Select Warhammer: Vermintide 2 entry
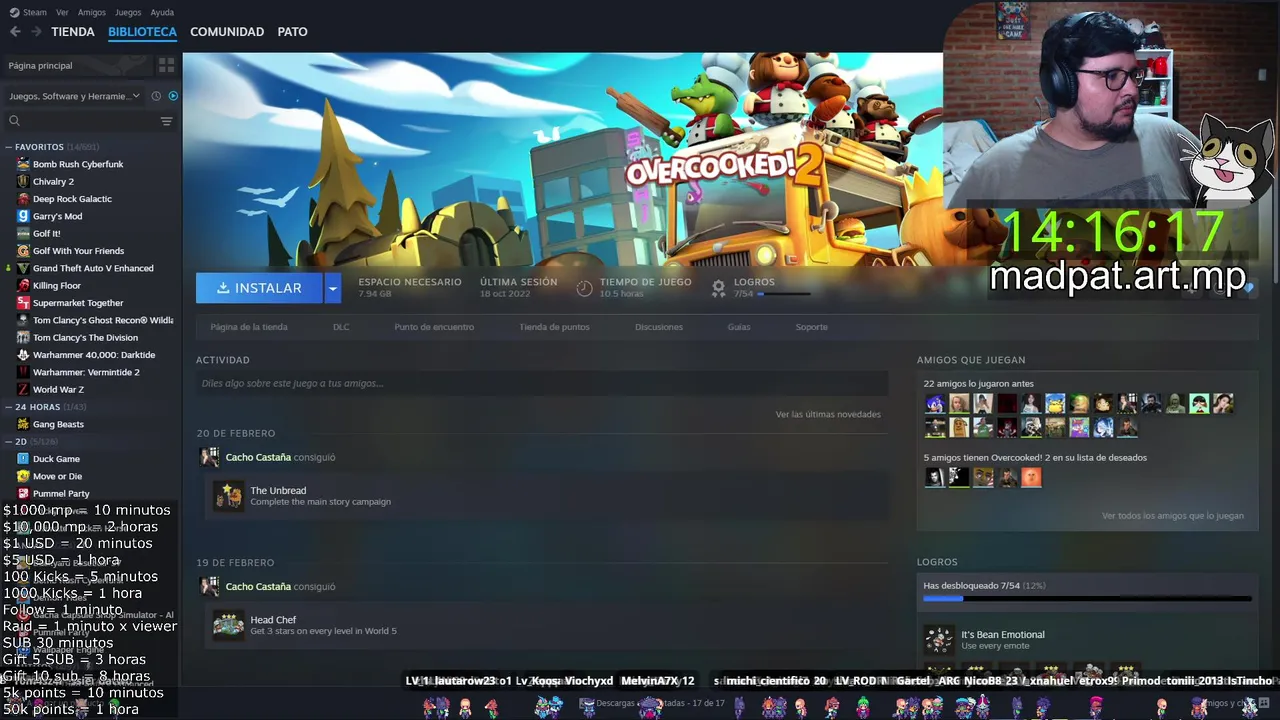The width and height of the screenshot is (1280, 720). [86, 372]
